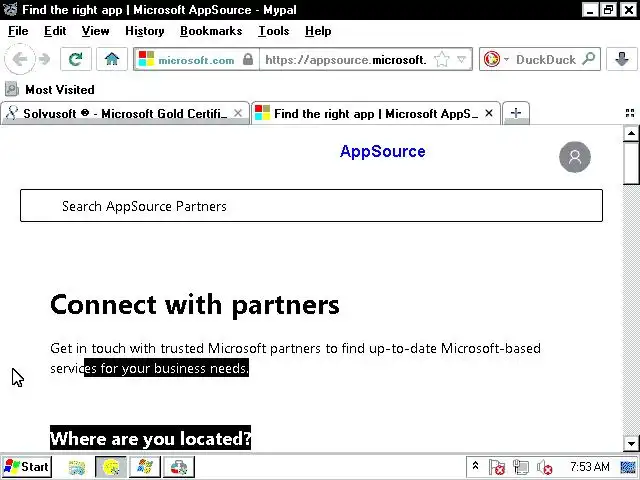Click the show desktop icon at taskbar end
This screenshot has width=640, height=480.
click(630, 467)
